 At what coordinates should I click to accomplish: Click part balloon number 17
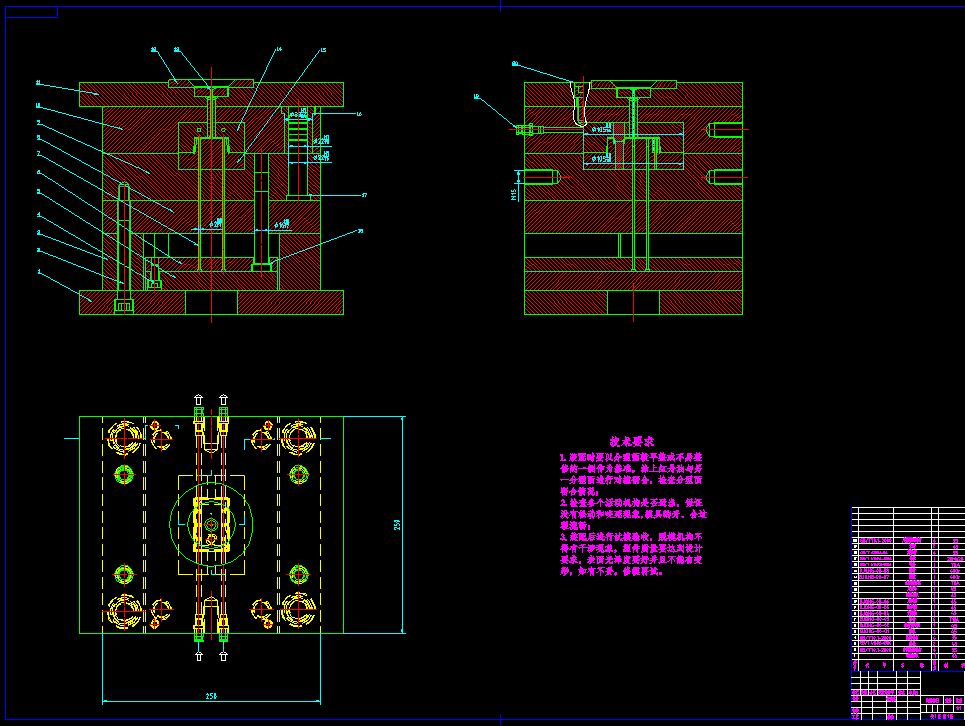click(364, 195)
